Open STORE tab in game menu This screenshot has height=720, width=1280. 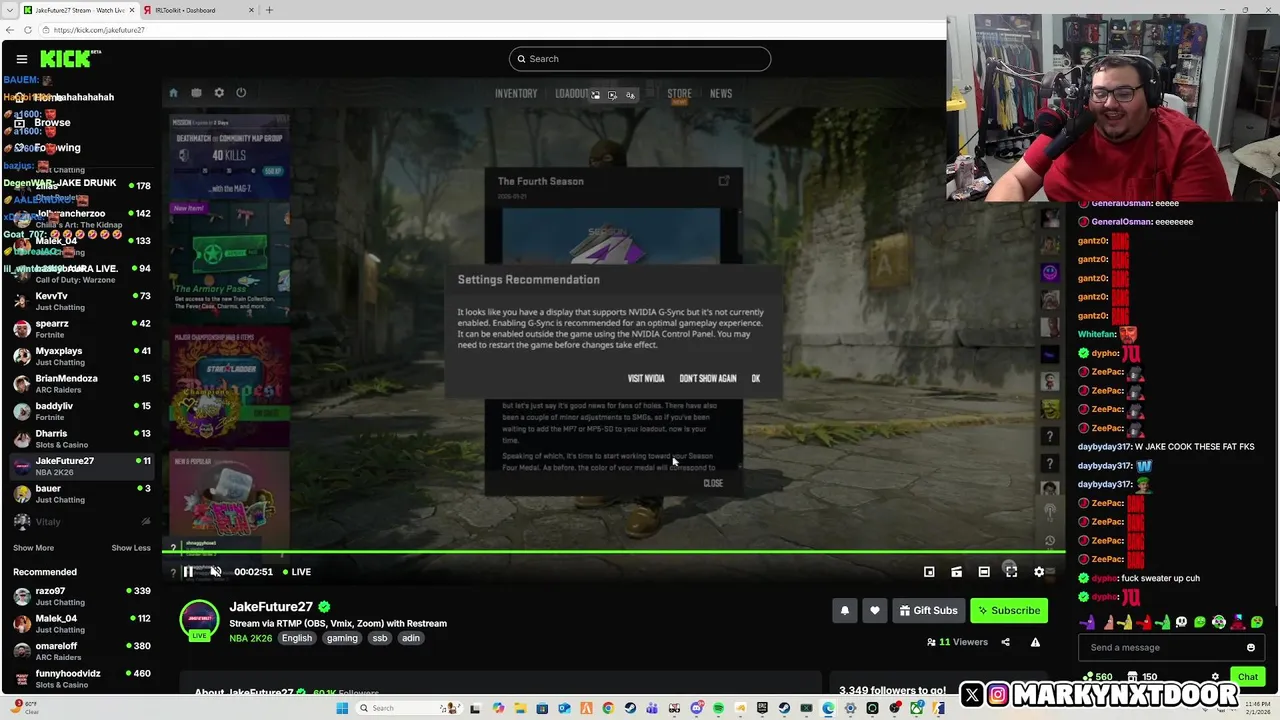679,94
